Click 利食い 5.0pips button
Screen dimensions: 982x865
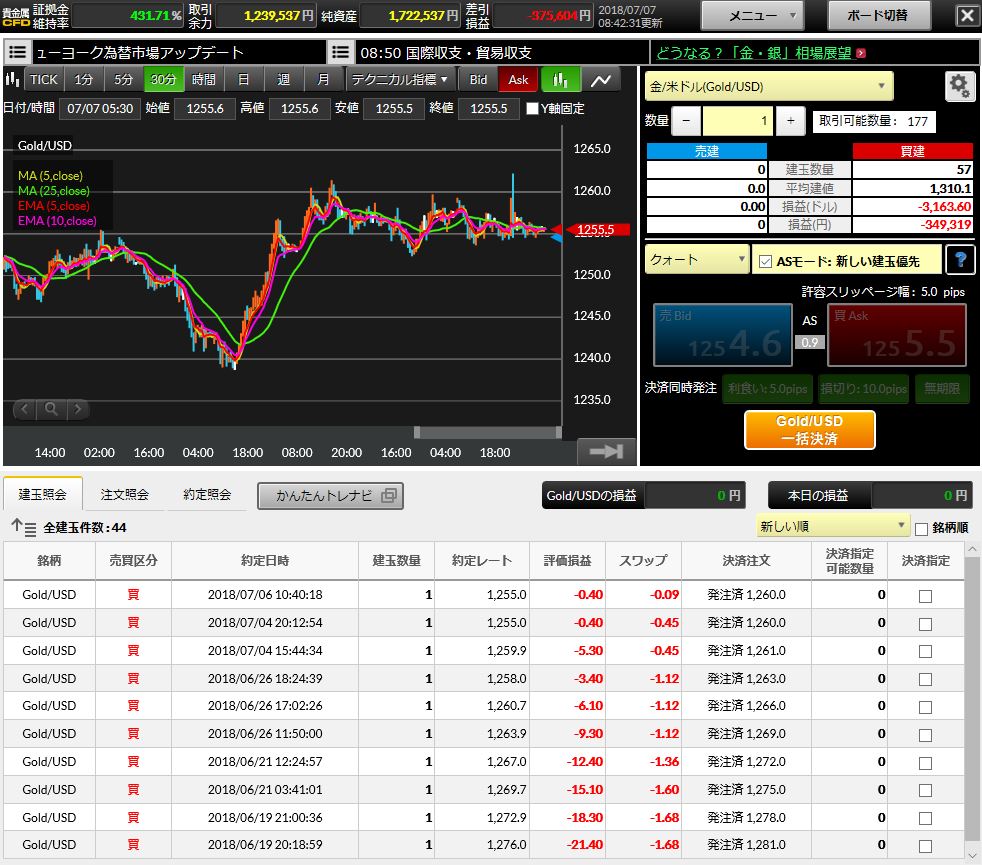click(768, 389)
